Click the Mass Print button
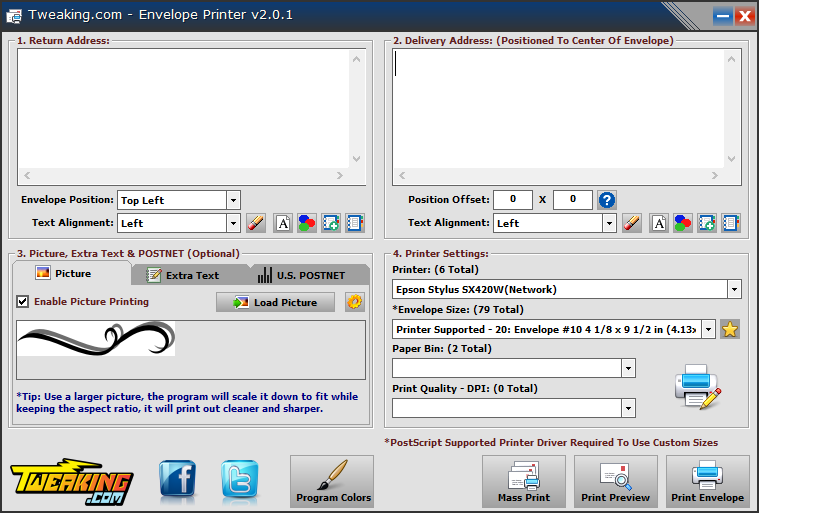 click(524, 481)
